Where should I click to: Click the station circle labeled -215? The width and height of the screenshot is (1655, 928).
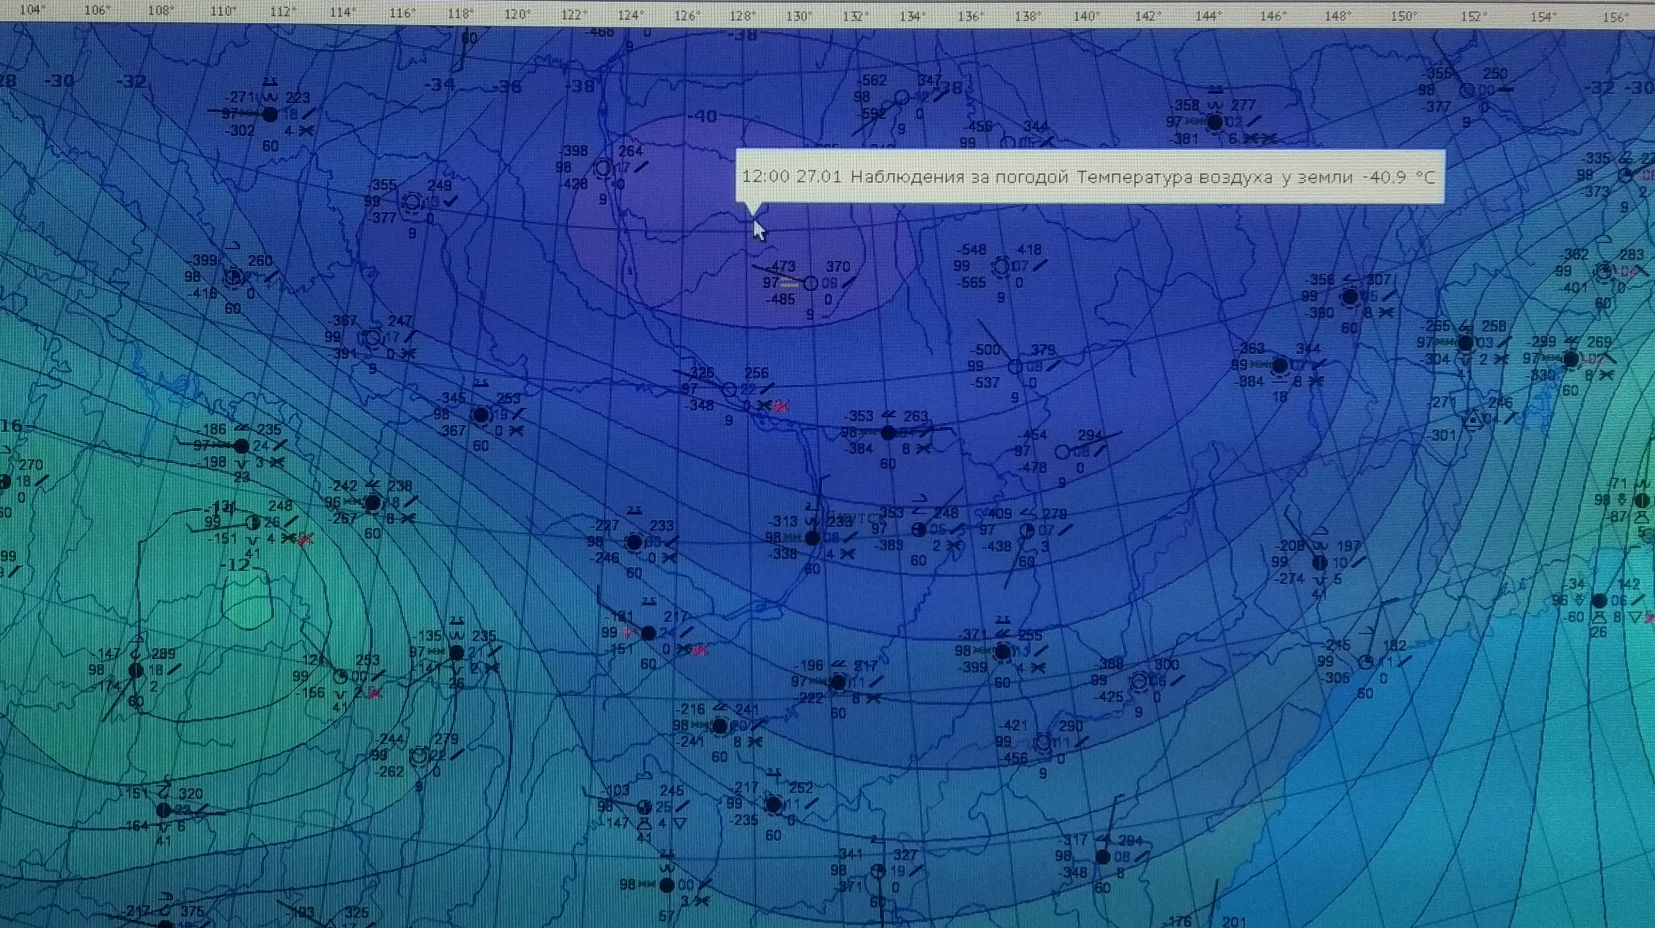pos(1366,662)
